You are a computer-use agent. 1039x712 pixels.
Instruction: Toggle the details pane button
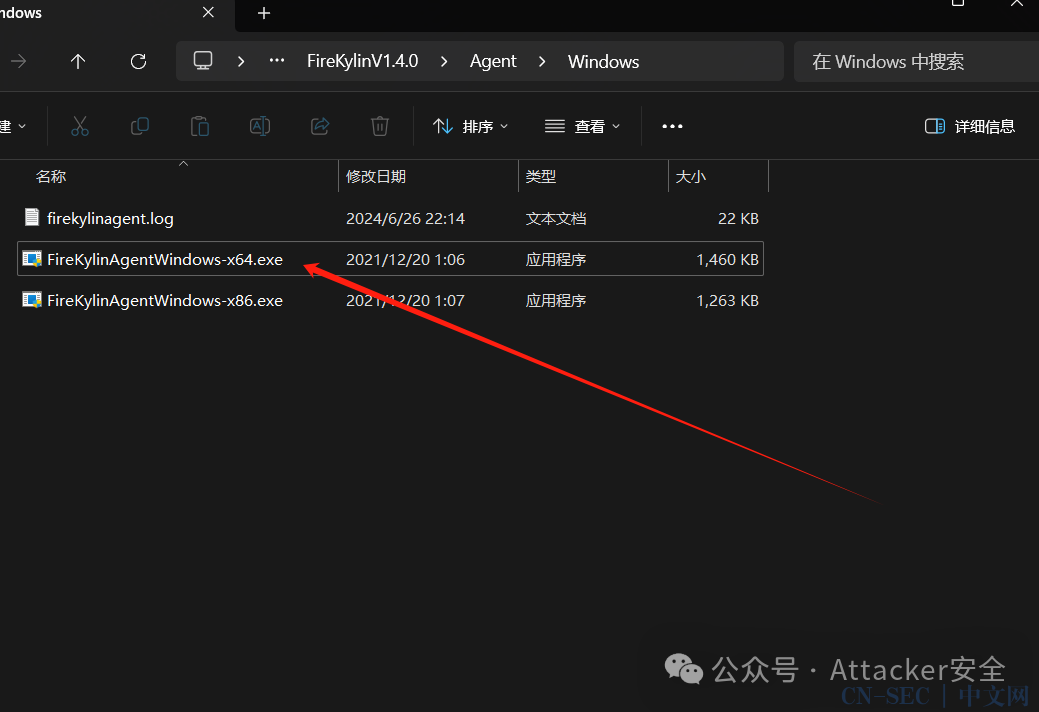pyautogui.click(x=969, y=127)
